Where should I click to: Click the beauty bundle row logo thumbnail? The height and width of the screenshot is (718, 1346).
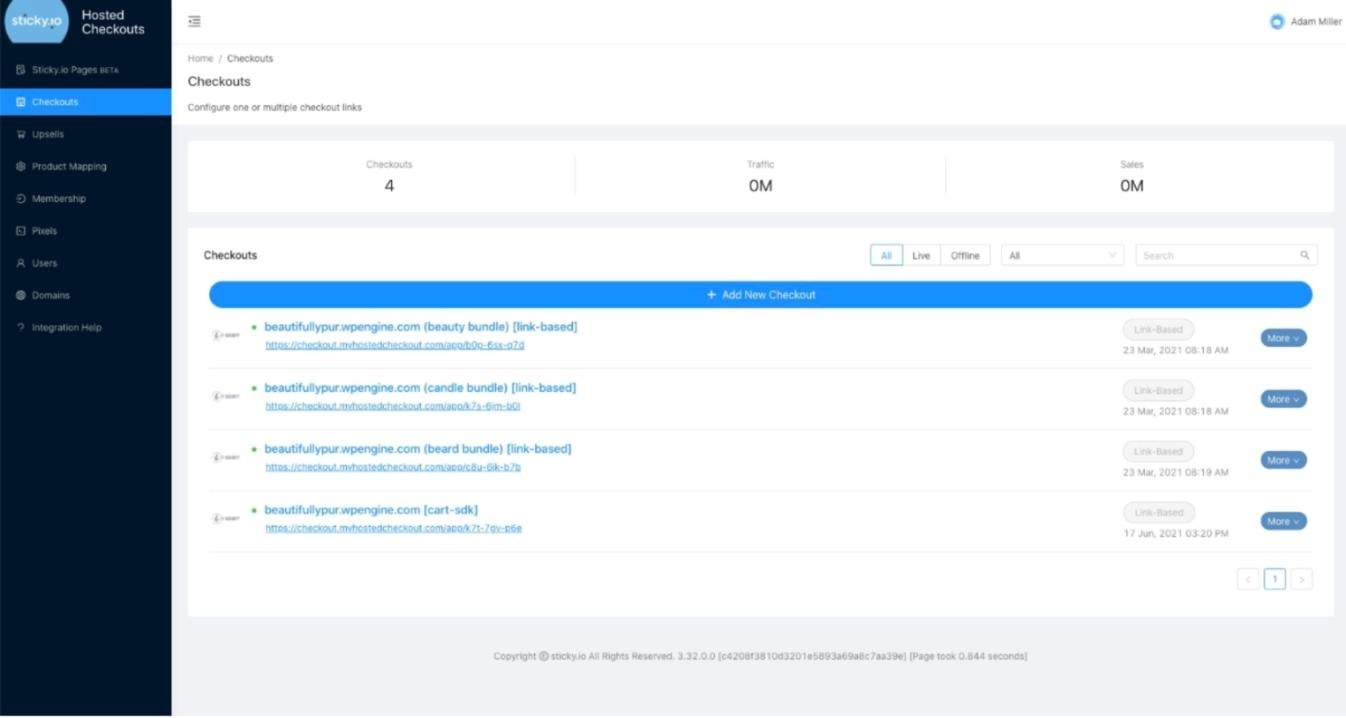tap(226, 335)
